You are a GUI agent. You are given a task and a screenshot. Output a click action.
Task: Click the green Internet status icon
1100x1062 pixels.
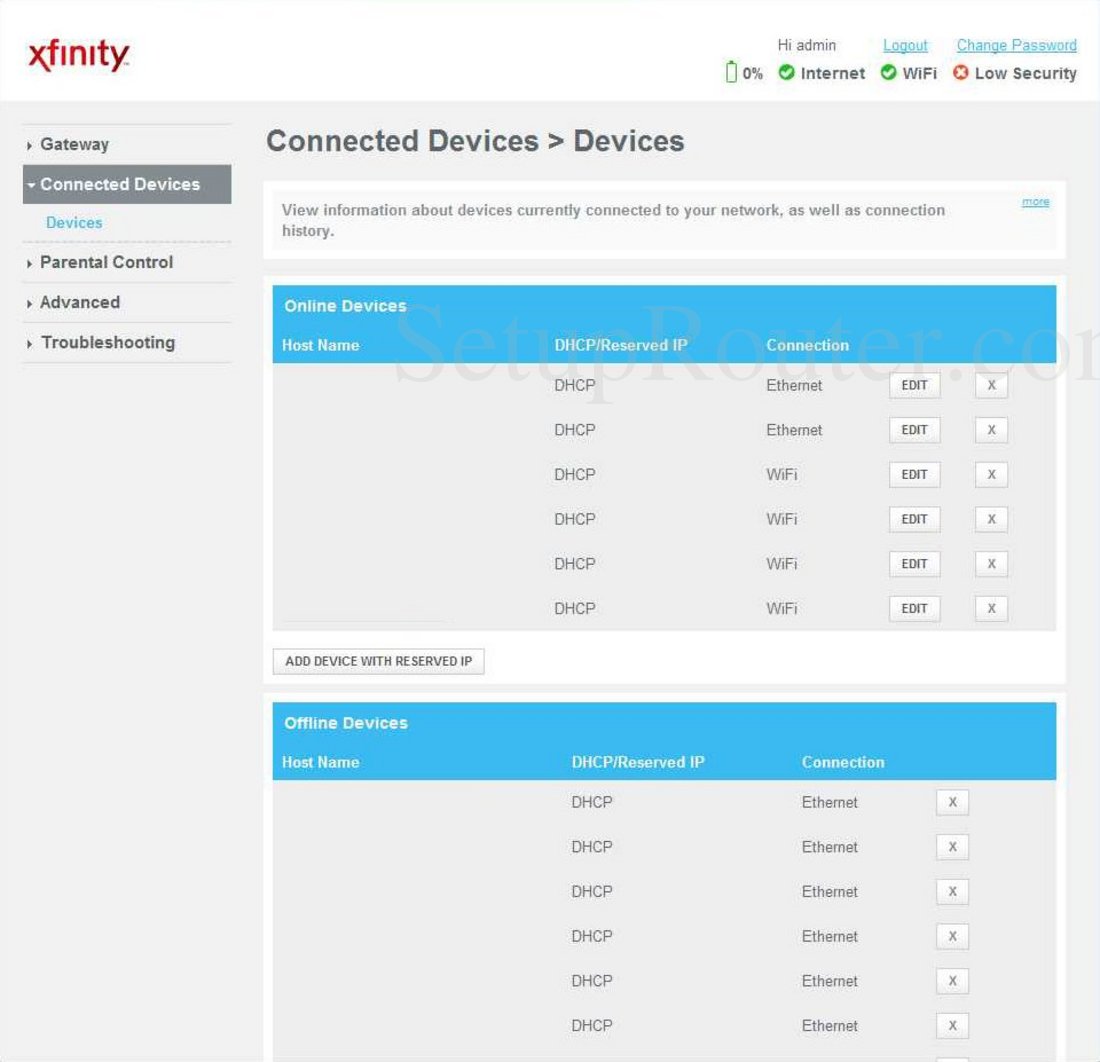tap(786, 73)
